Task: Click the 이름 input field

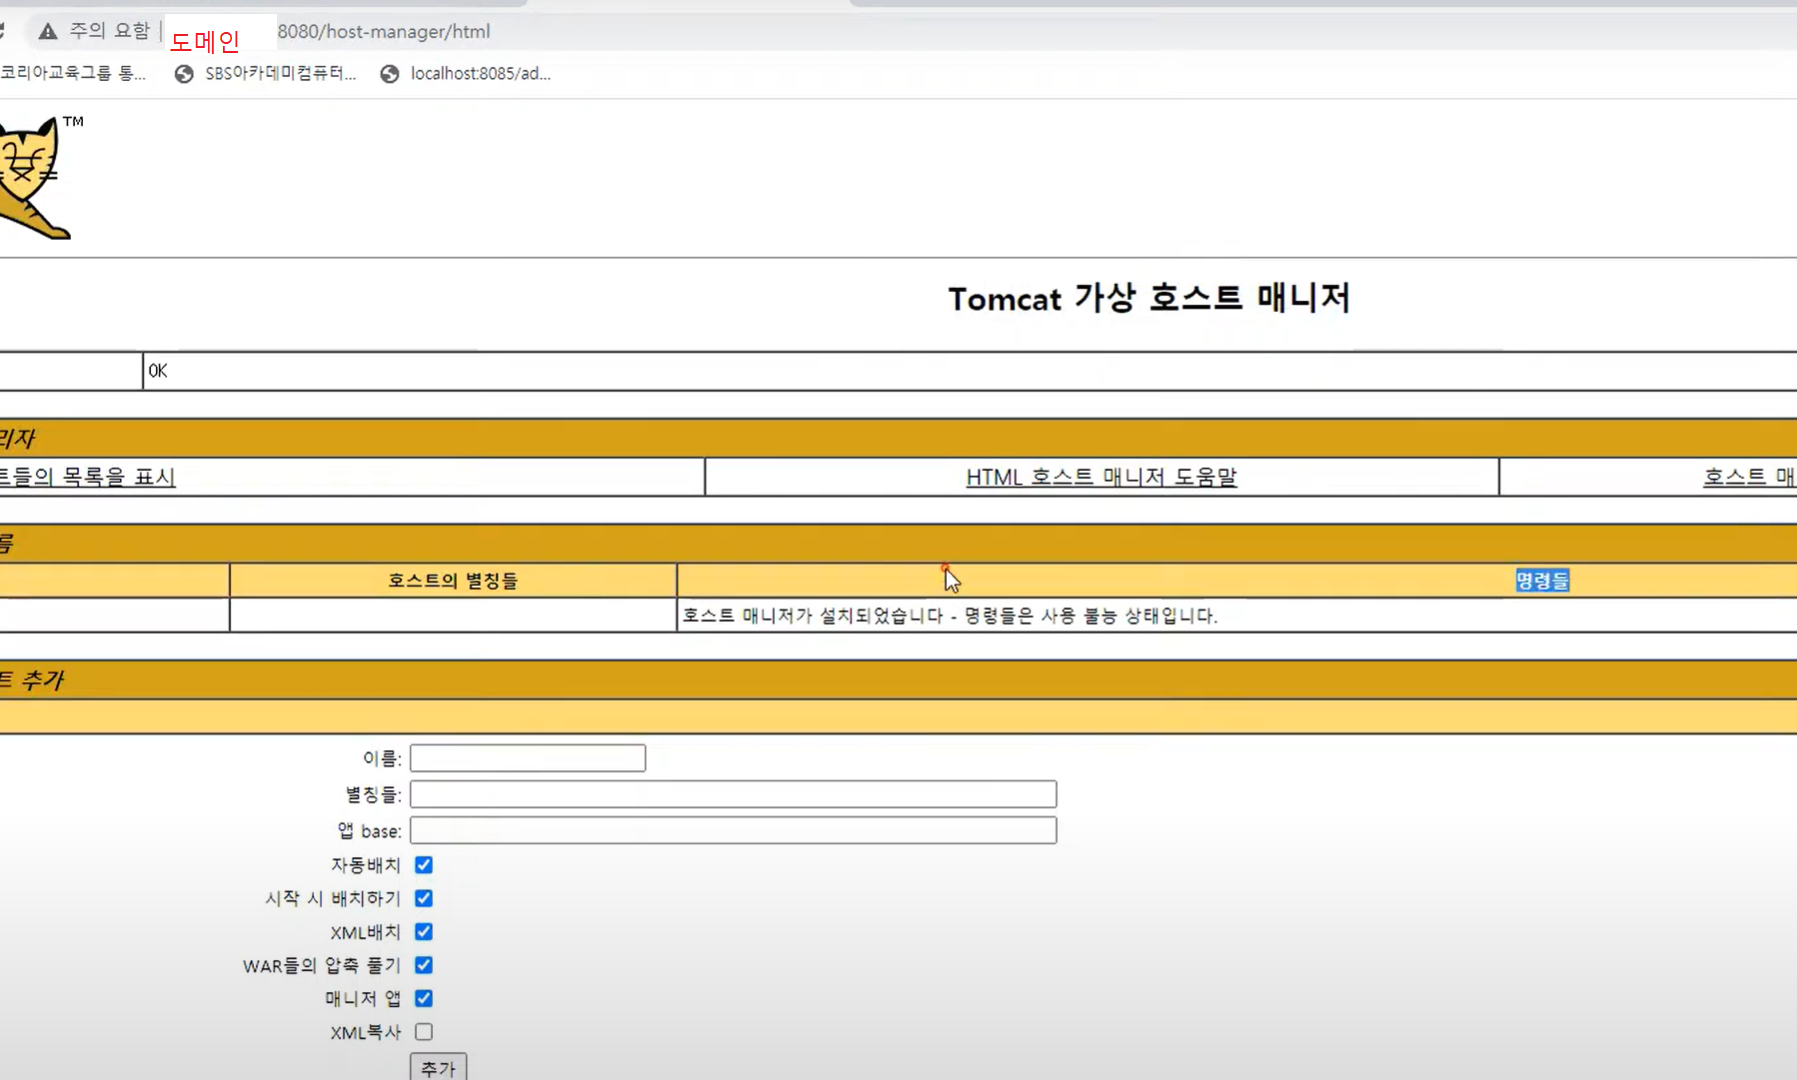Action: (x=528, y=758)
